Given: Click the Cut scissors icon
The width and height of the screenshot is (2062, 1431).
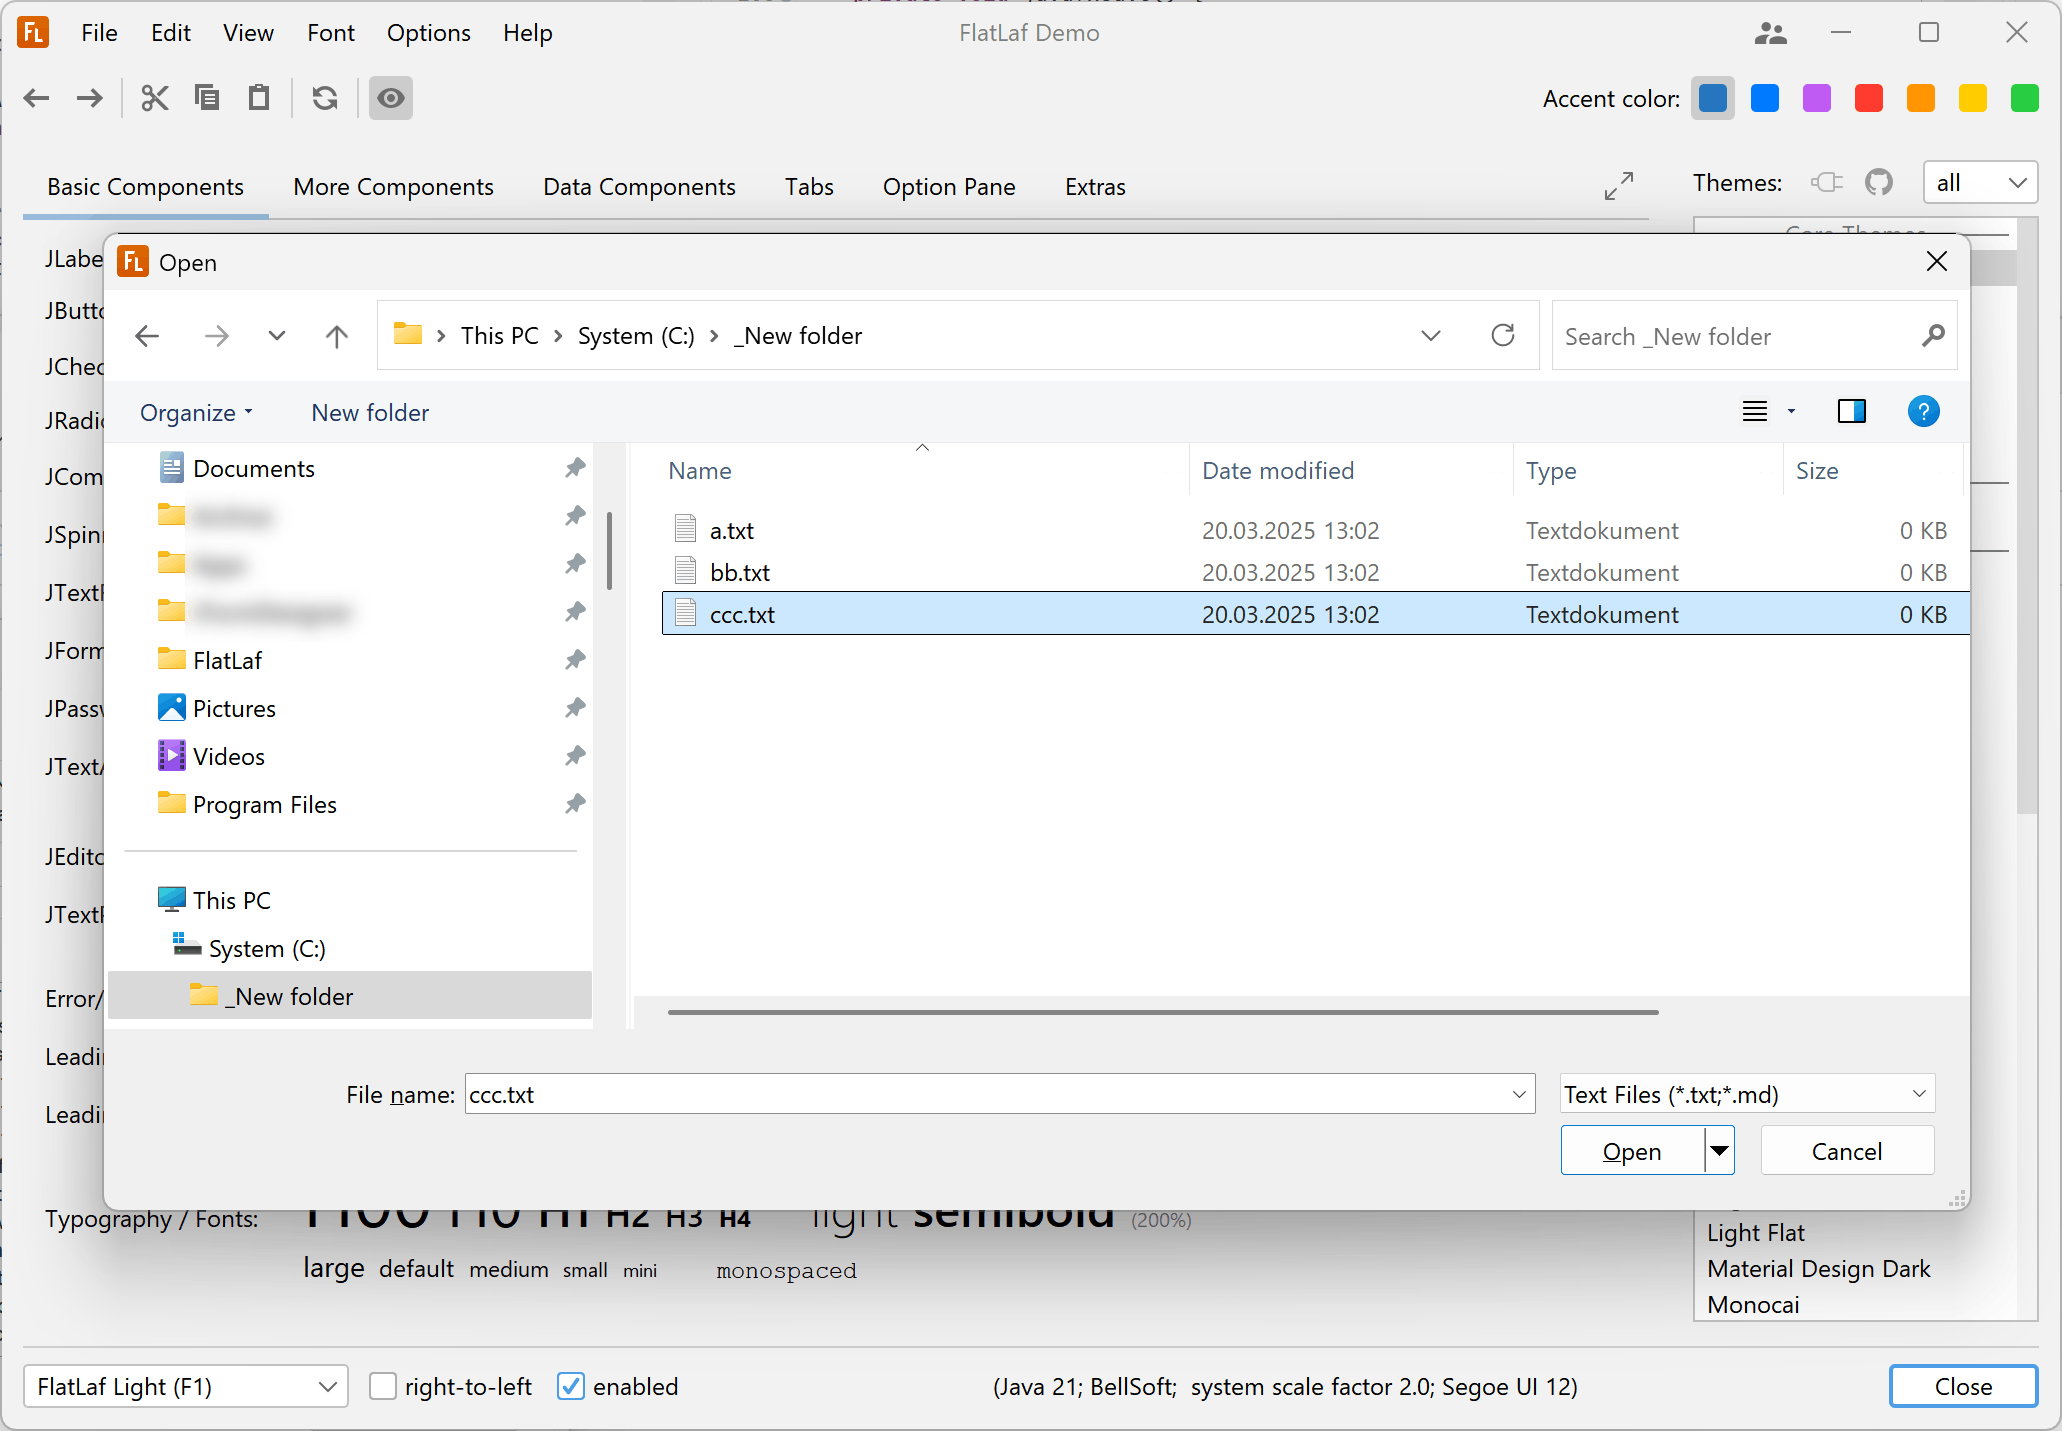Looking at the screenshot, I should click(x=155, y=98).
